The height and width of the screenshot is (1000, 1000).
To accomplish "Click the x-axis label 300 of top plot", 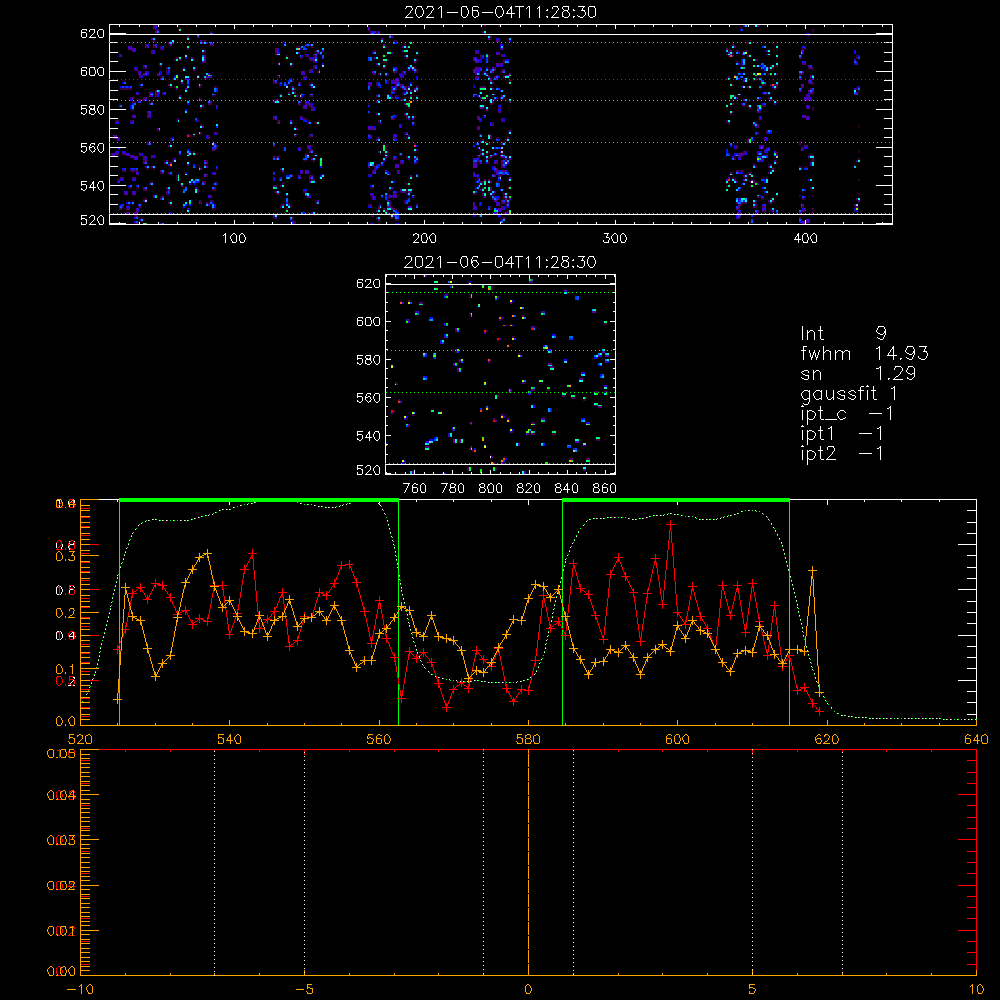I will (x=615, y=239).
